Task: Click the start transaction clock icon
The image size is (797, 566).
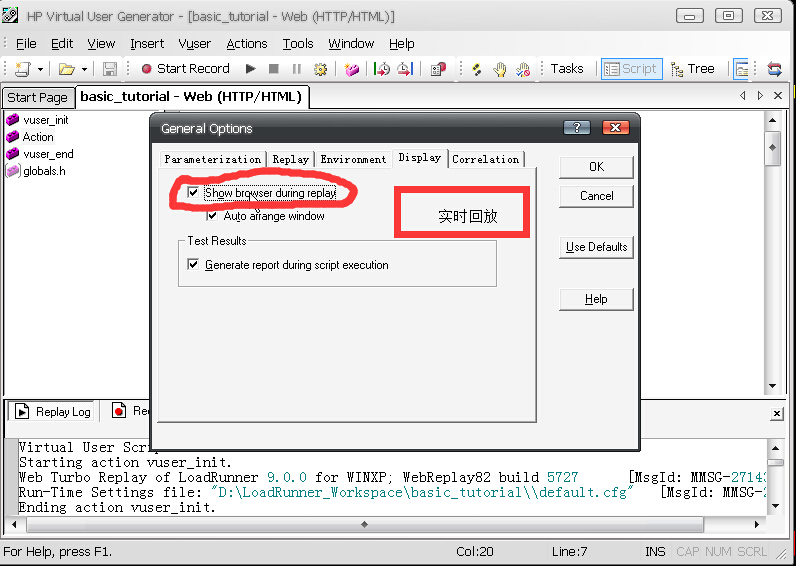Action: [x=382, y=69]
